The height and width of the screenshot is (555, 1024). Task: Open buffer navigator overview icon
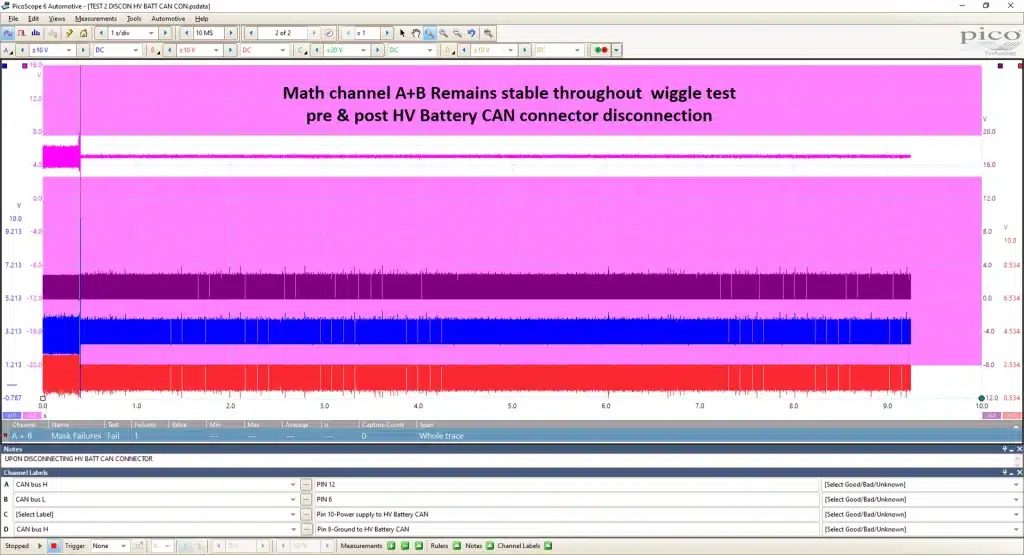329,33
